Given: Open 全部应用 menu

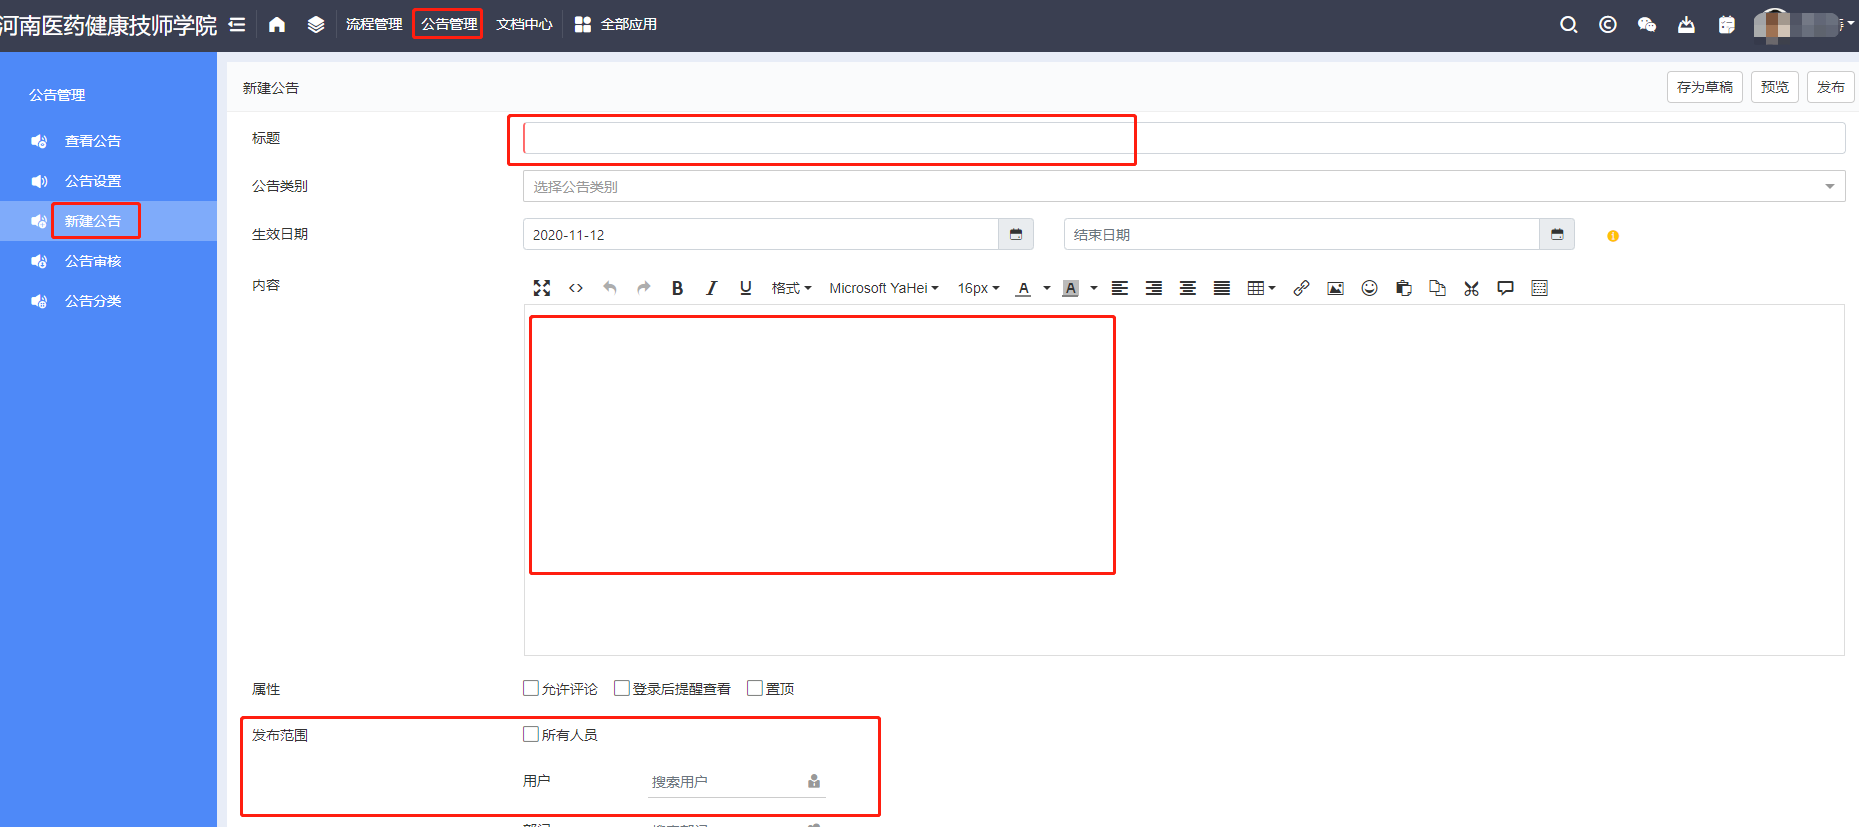Looking at the screenshot, I should pos(616,24).
